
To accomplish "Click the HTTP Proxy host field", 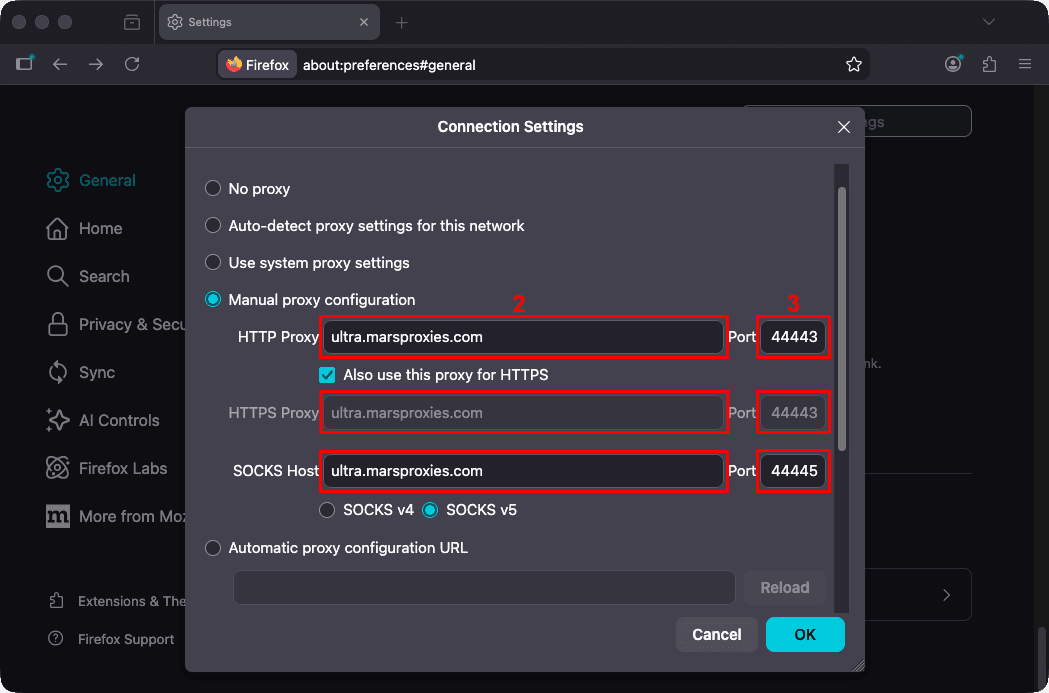I will pyautogui.click(x=522, y=337).
